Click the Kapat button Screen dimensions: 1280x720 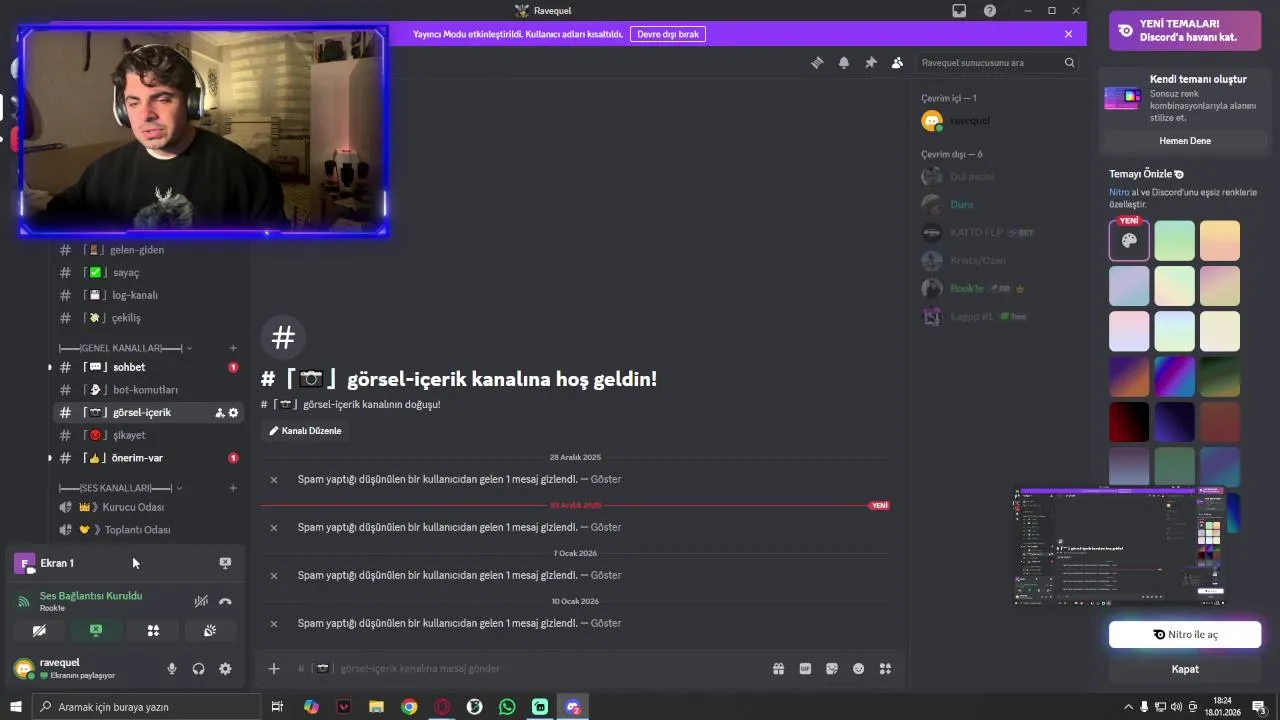[x=1185, y=669]
